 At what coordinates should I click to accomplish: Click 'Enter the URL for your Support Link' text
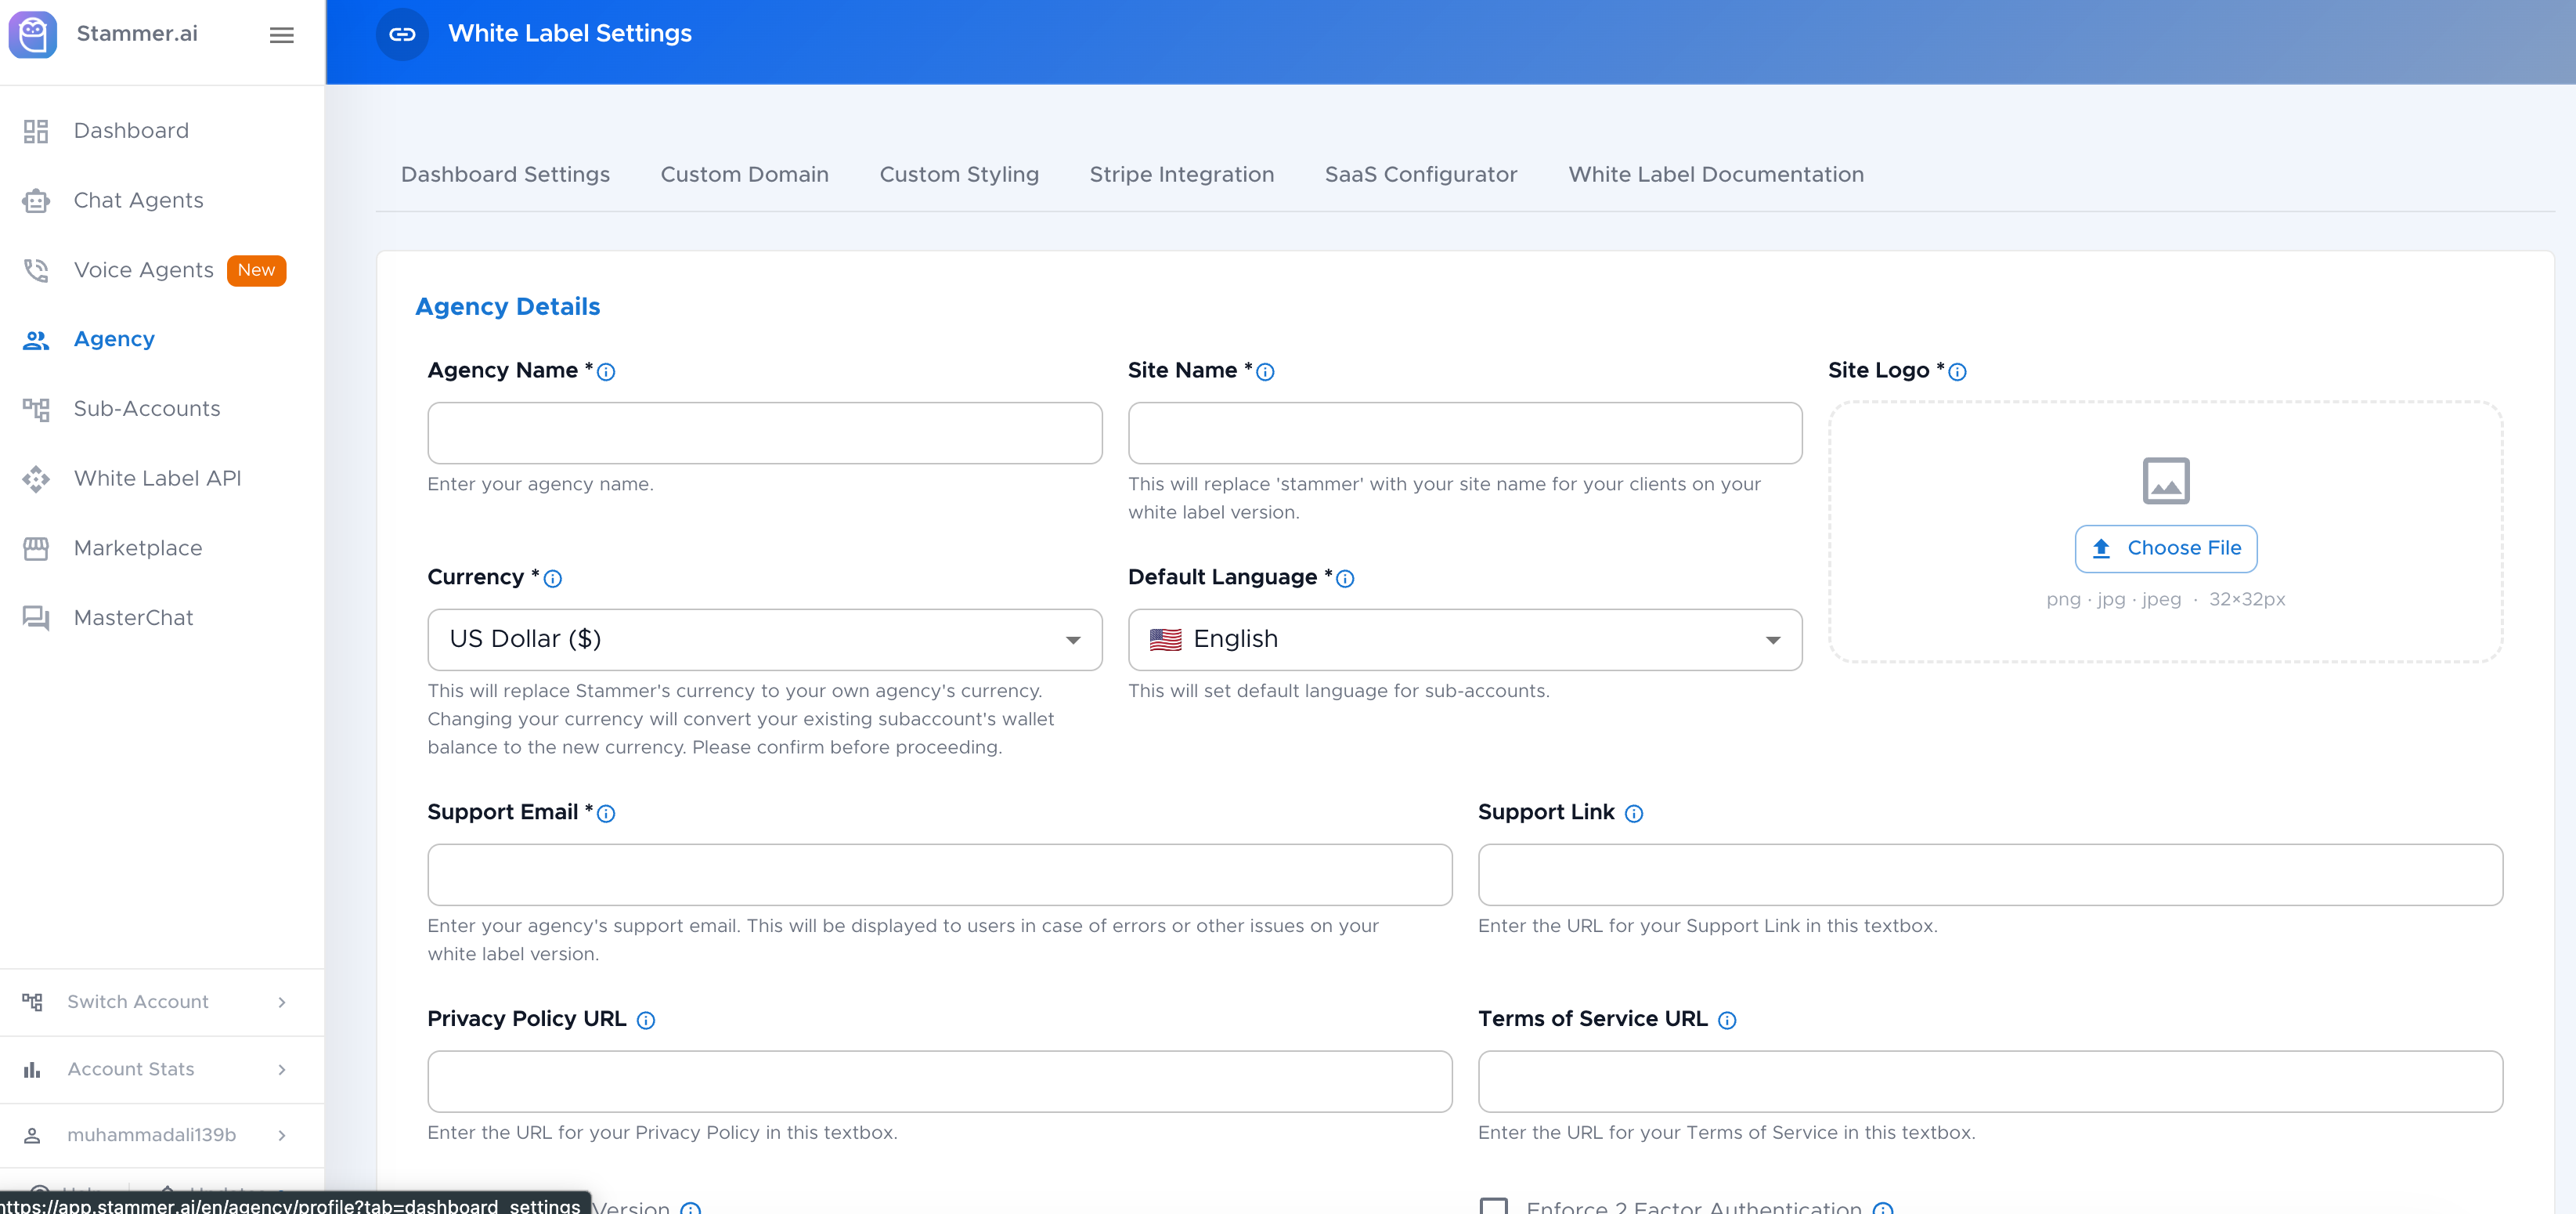[x=1708, y=927]
